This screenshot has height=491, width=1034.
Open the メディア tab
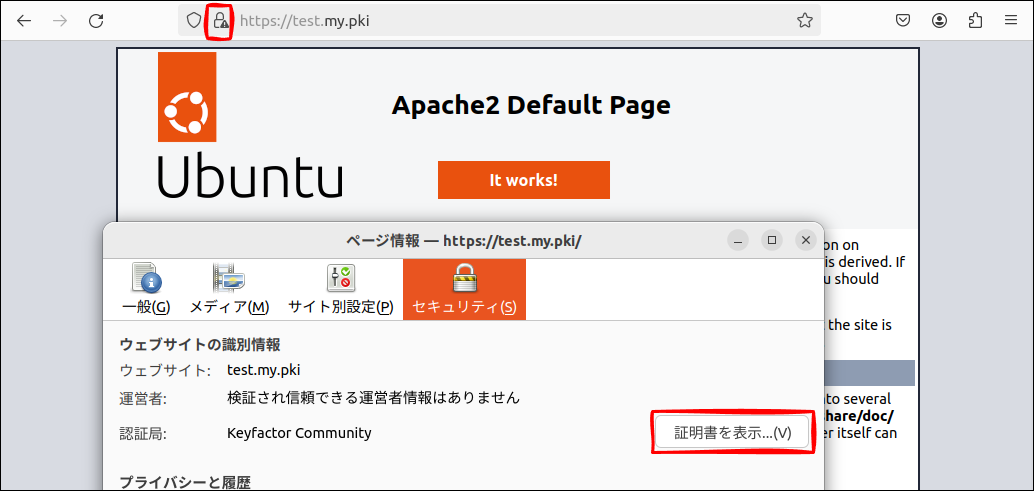229,290
